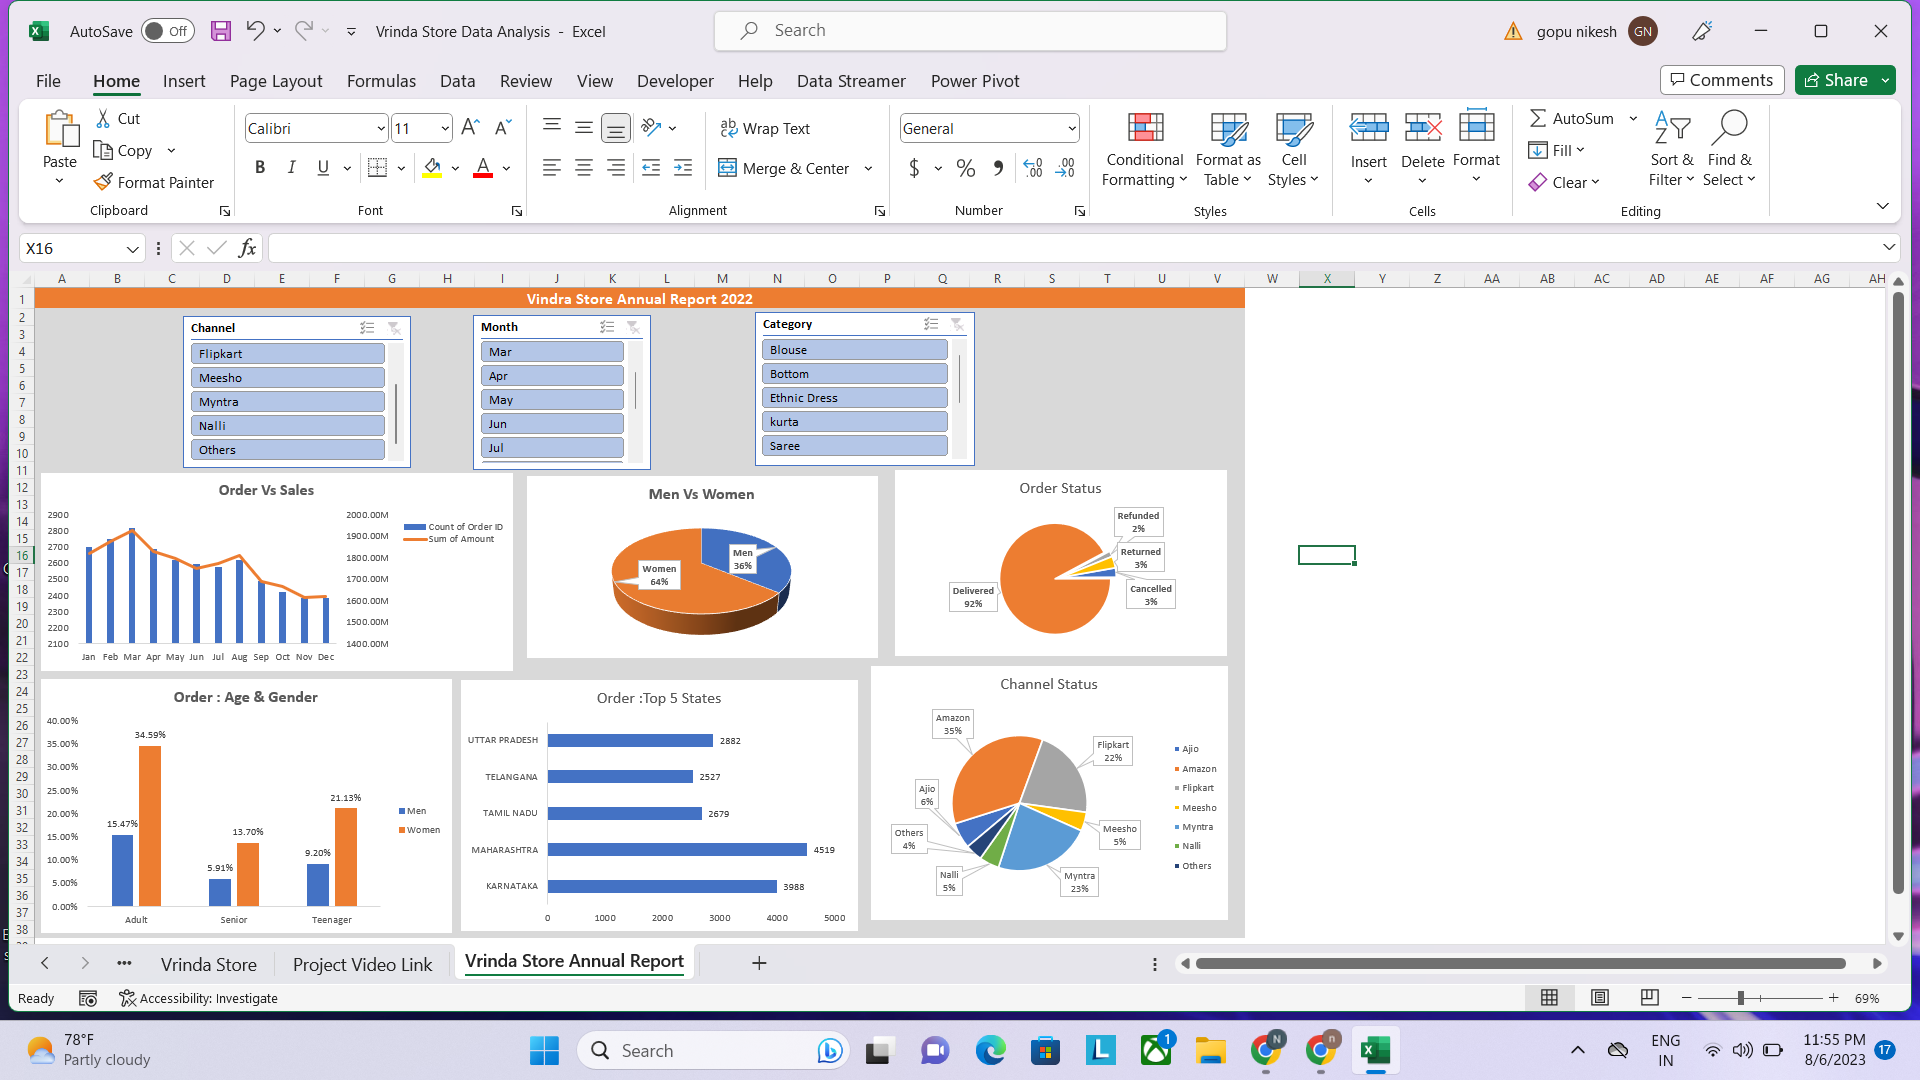Decrease decimal places
This screenshot has height=1080, width=1920.
[1065, 168]
